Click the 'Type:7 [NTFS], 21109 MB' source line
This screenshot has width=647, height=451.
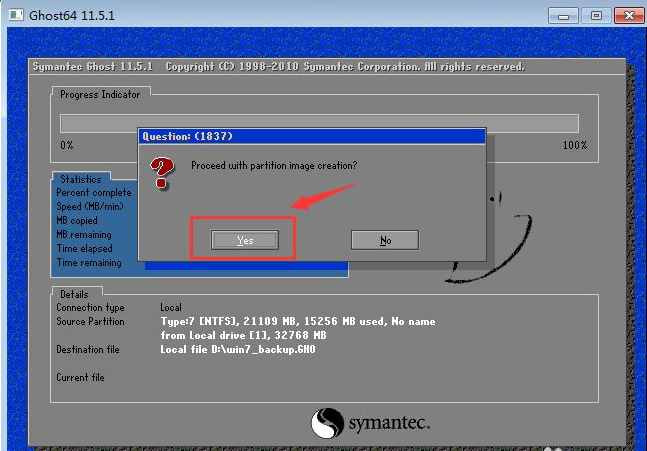pos(298,321)
